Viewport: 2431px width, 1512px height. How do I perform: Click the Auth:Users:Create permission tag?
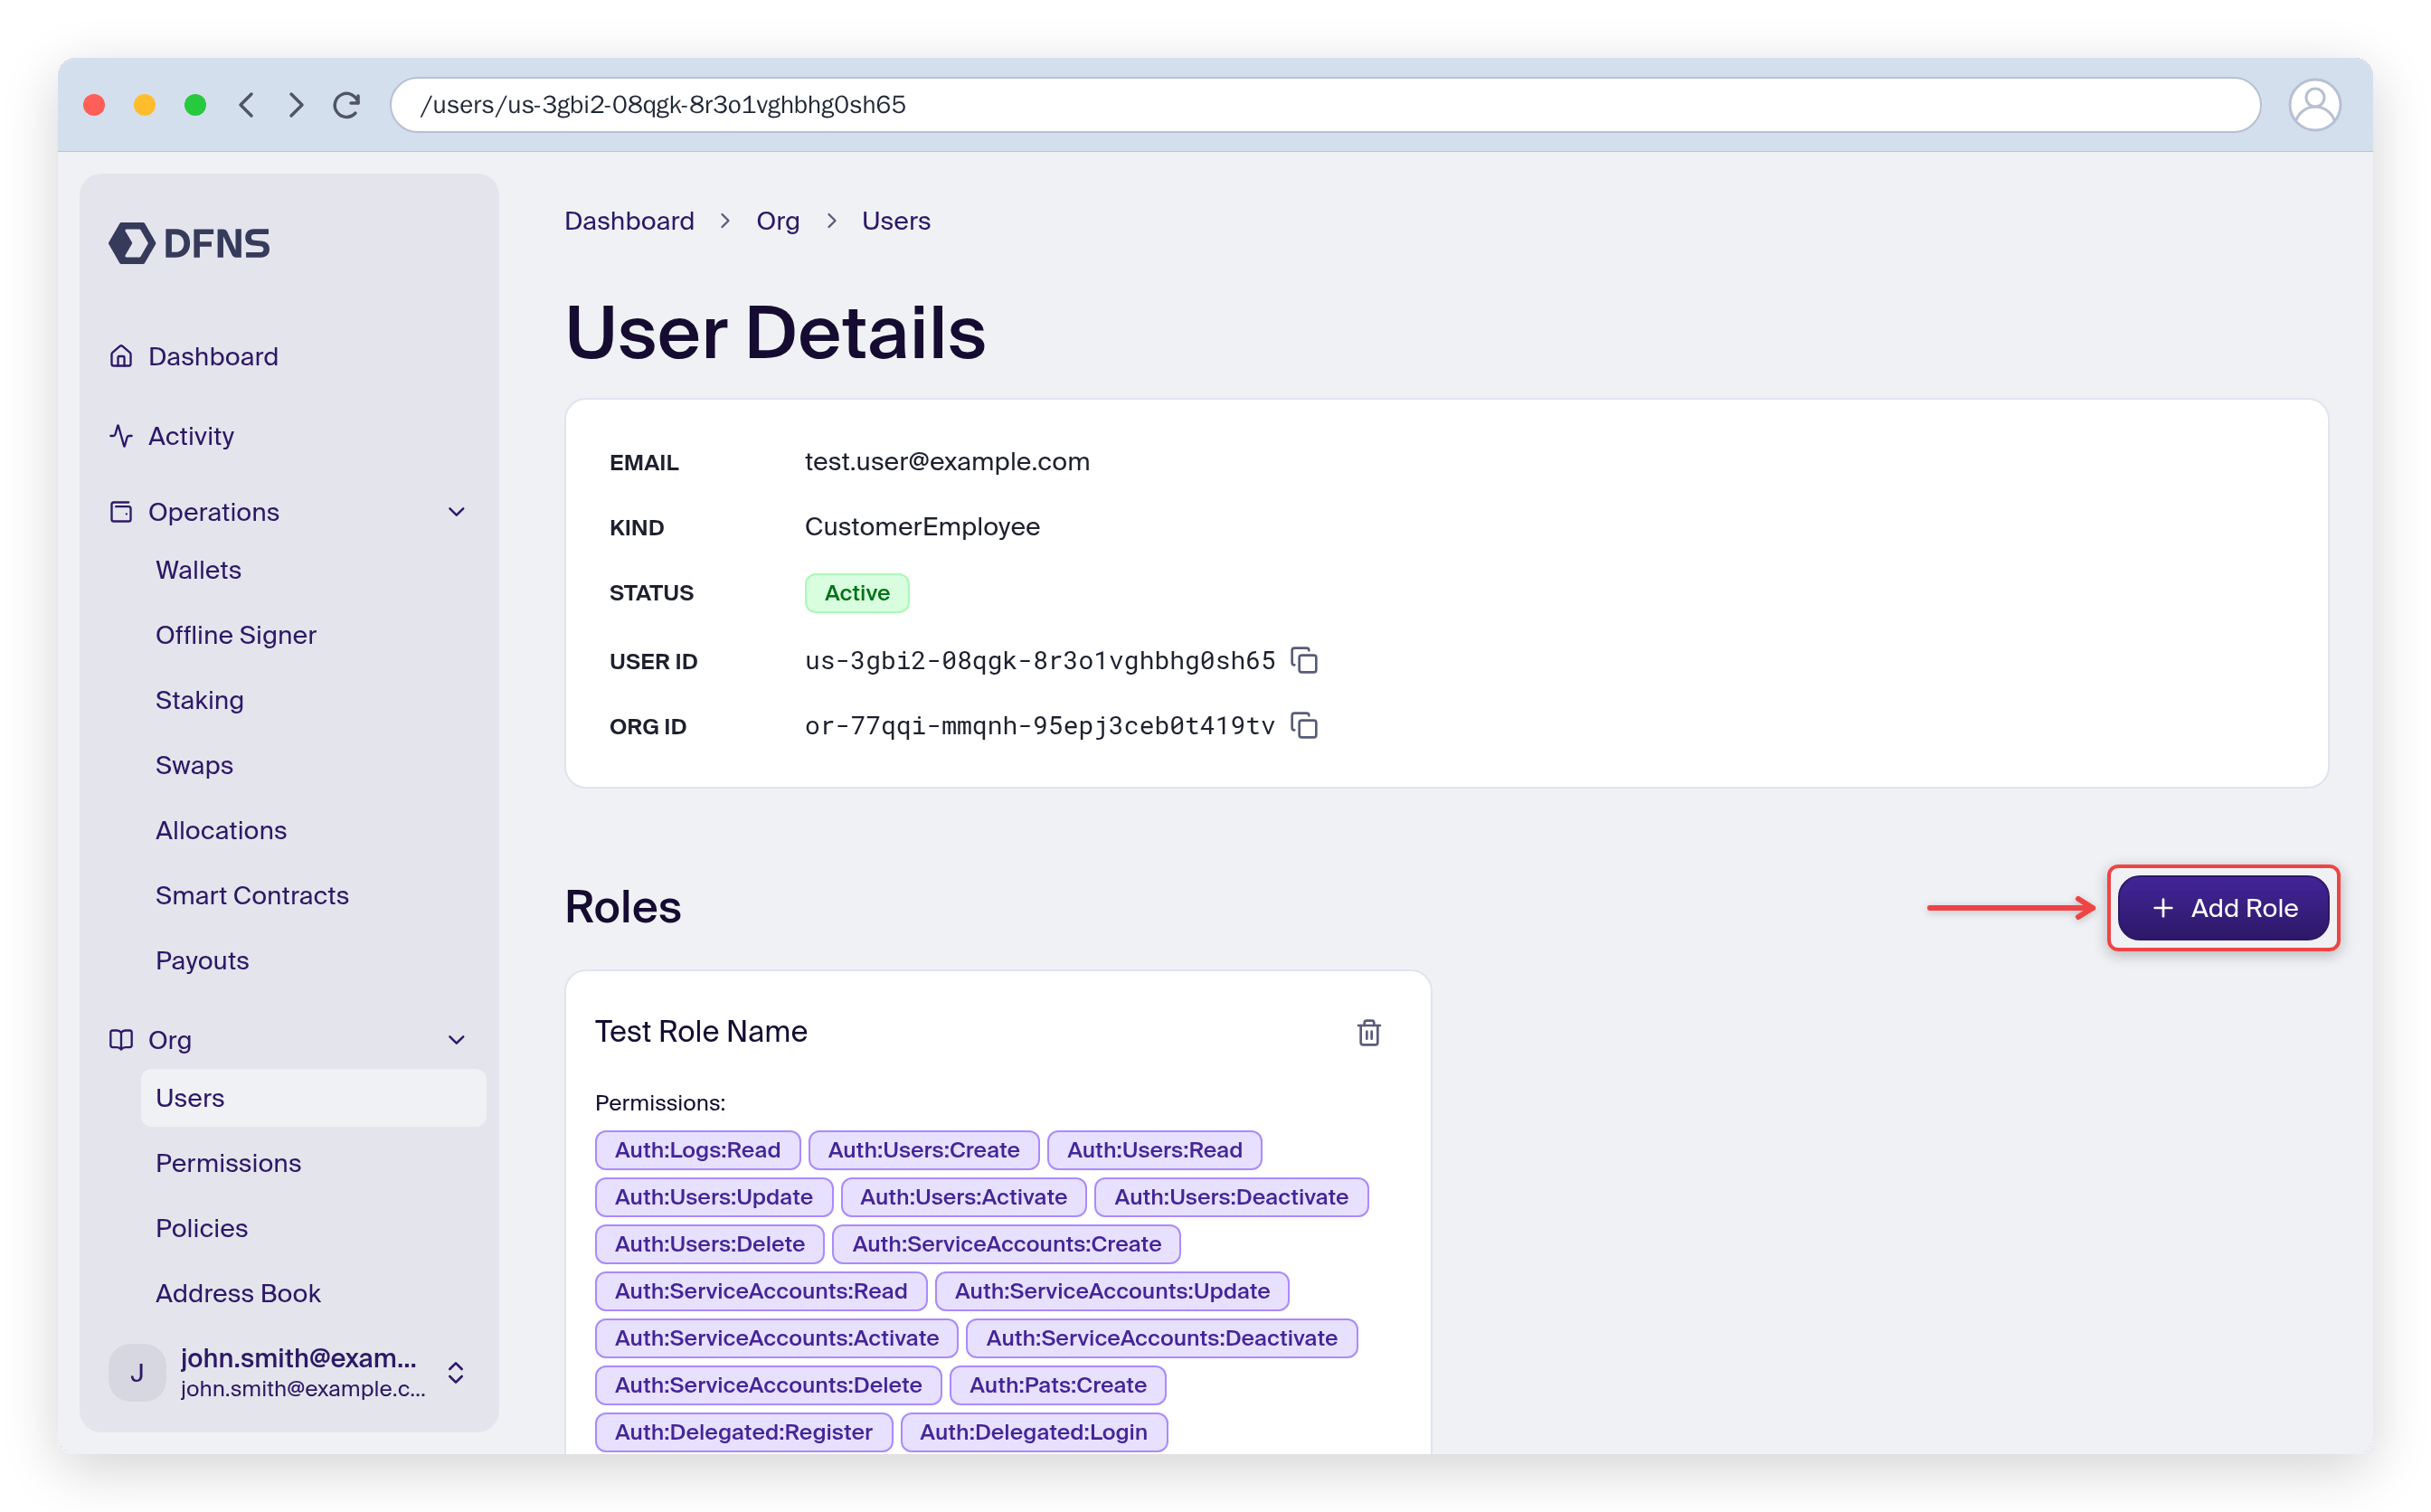[924, 1150]
